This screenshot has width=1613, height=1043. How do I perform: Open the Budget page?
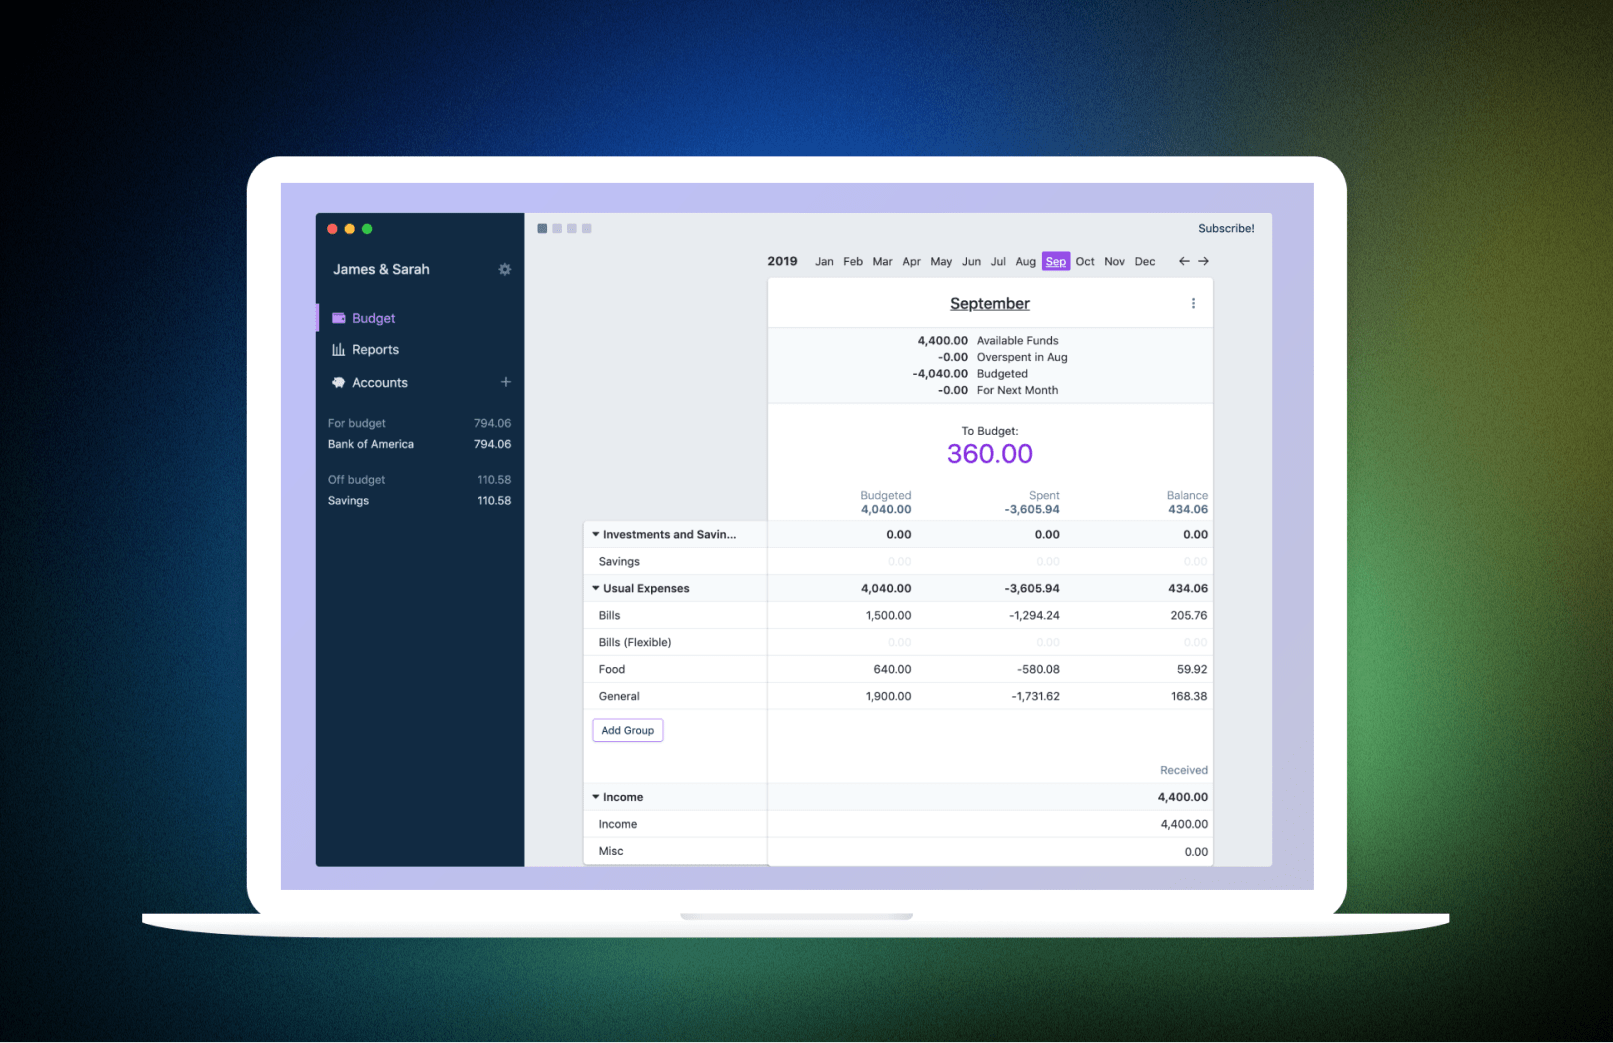(x=373, y=318)
